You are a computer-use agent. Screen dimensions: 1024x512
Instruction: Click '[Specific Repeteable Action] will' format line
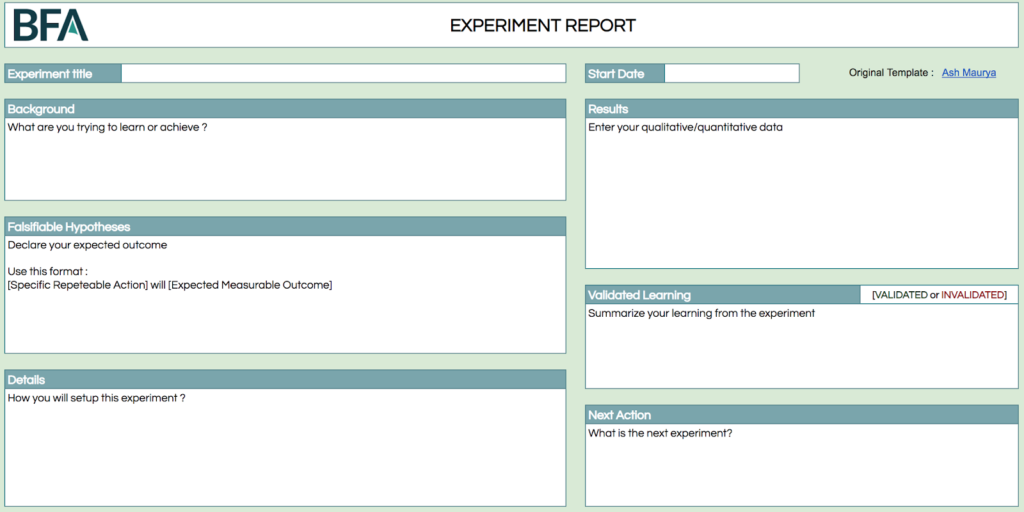pos(170,285)
